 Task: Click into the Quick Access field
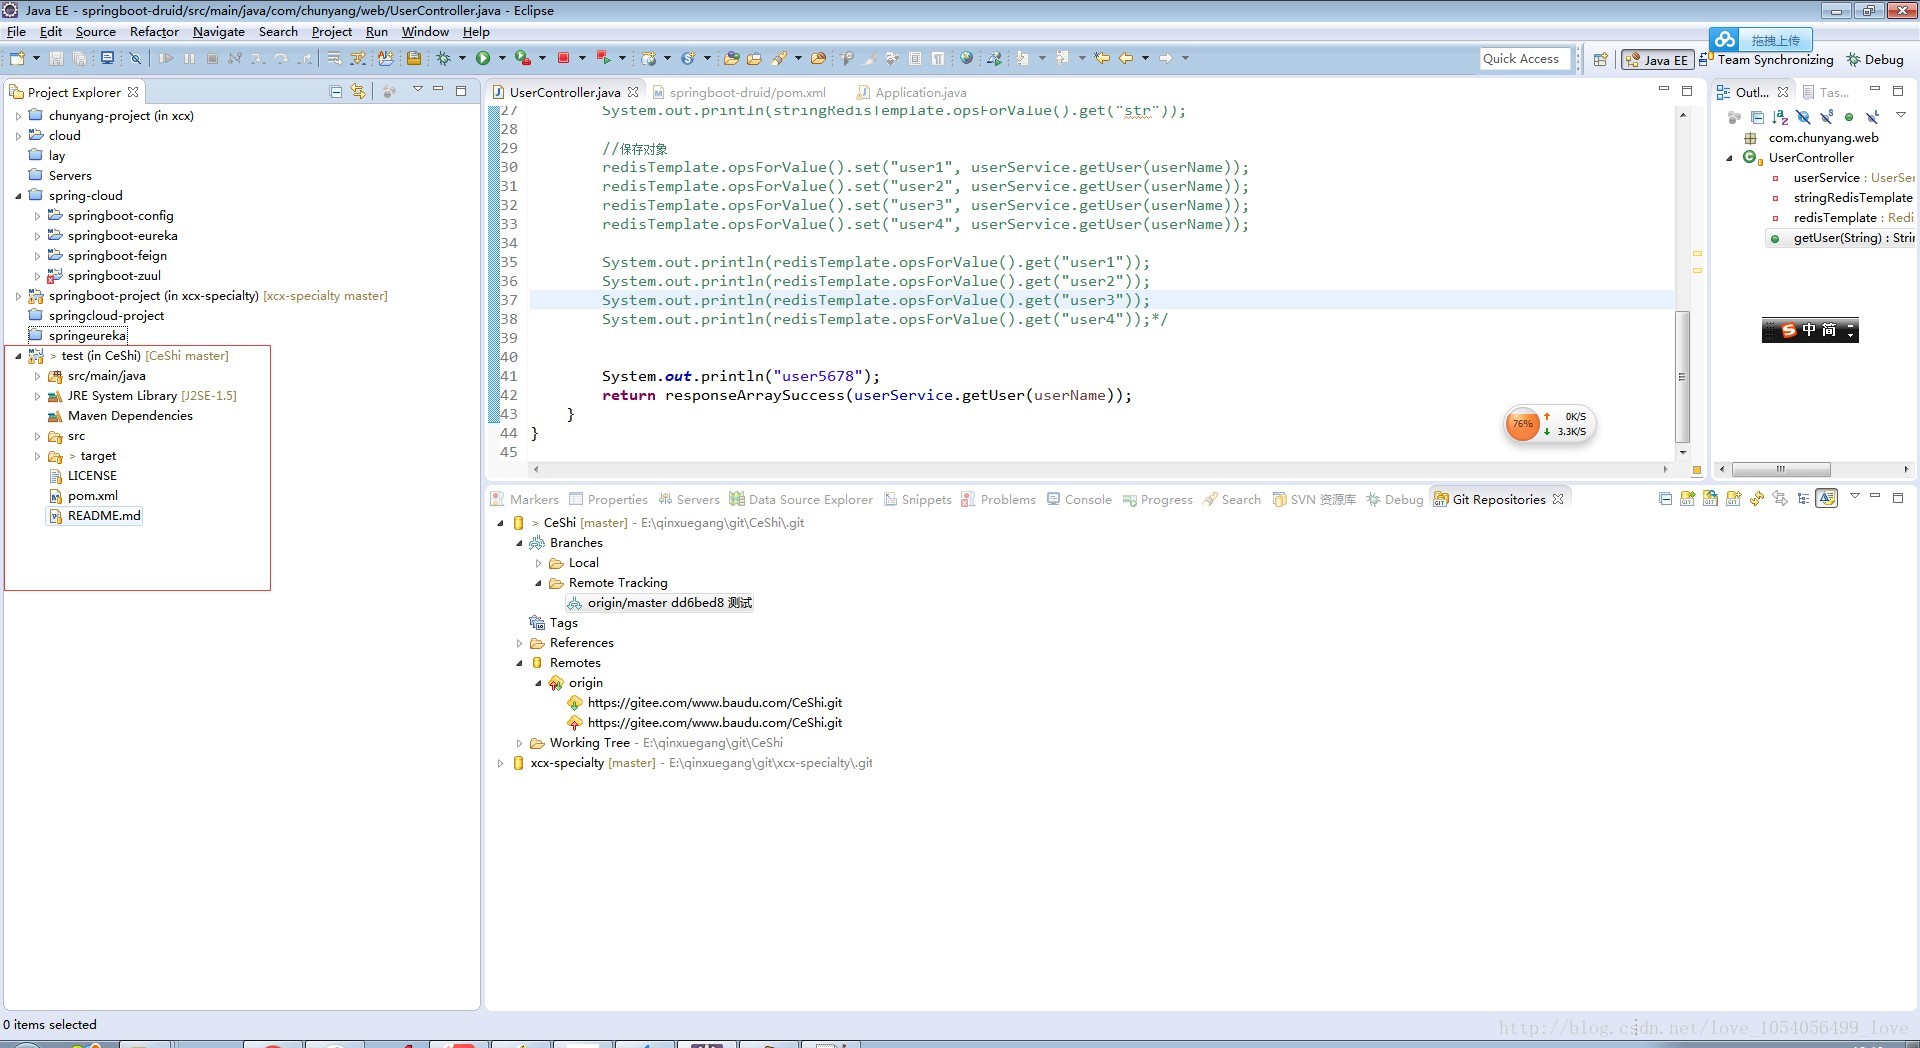click(x=1525, y=59)
